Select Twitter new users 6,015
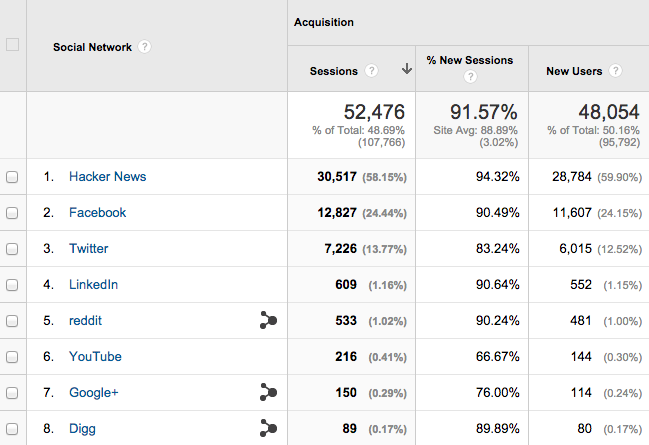 tap(575, 249)
